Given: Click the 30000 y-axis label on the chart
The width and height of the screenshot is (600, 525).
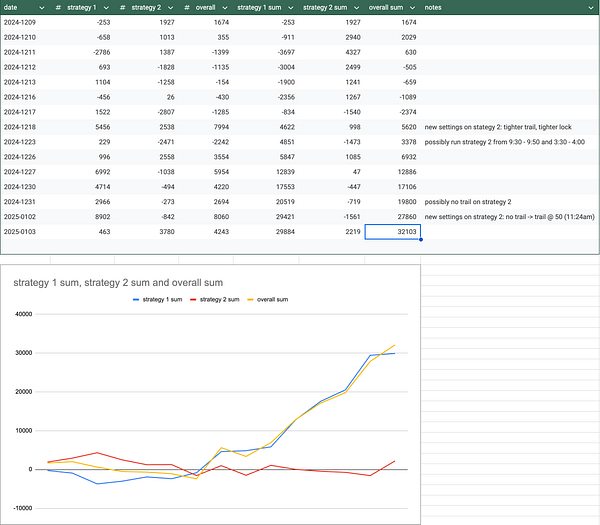Looking at the screenshot, I should pos(23,353).
